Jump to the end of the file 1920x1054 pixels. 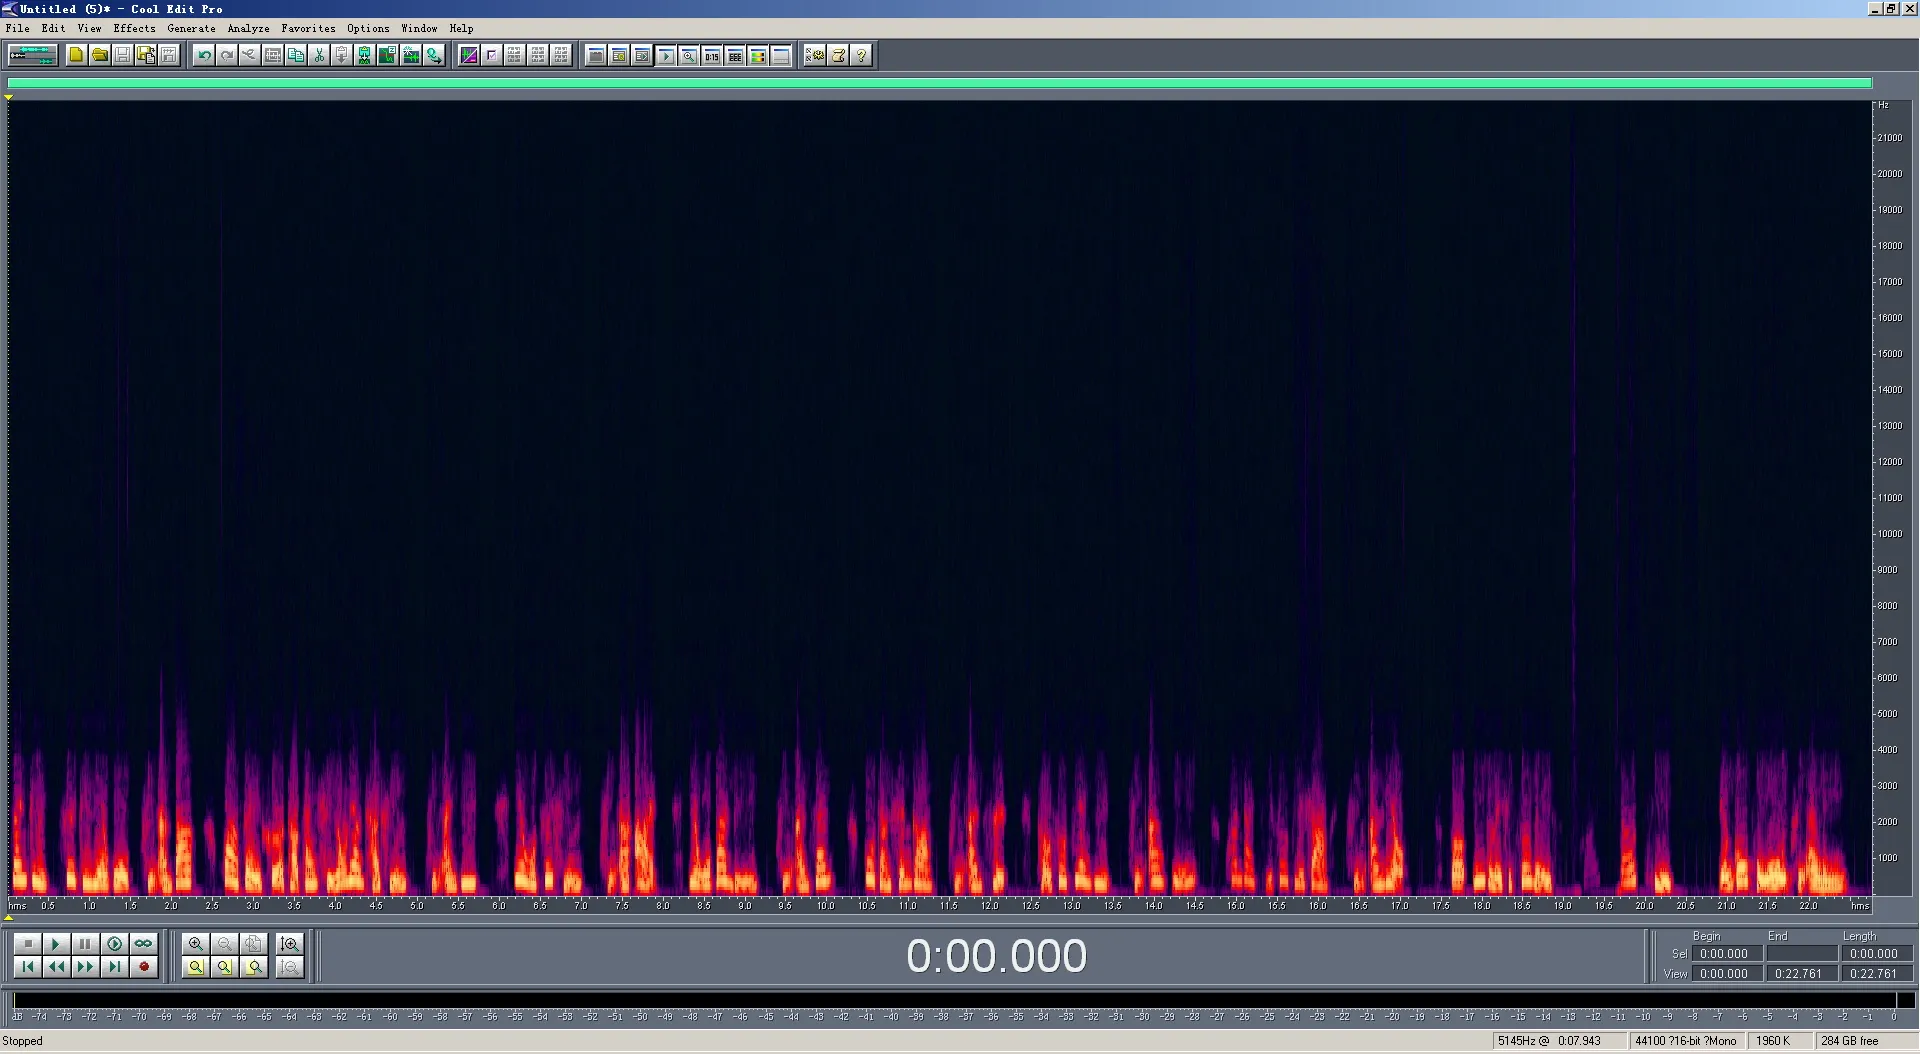point(114,967)
